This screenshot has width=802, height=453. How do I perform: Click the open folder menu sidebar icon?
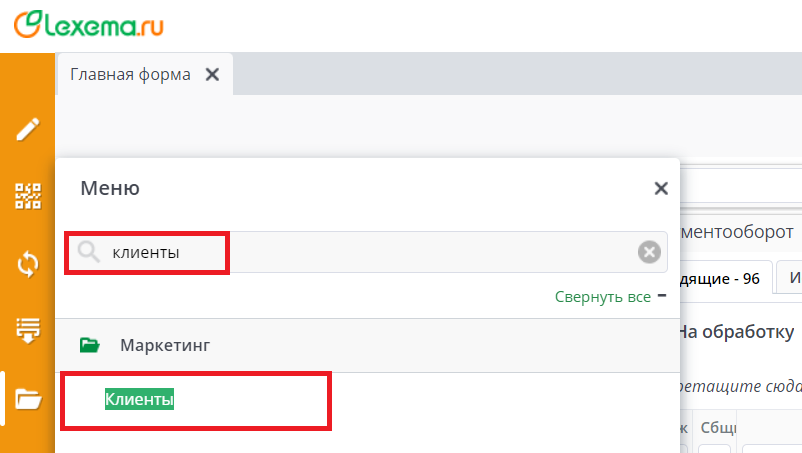[x=28, y=399]
